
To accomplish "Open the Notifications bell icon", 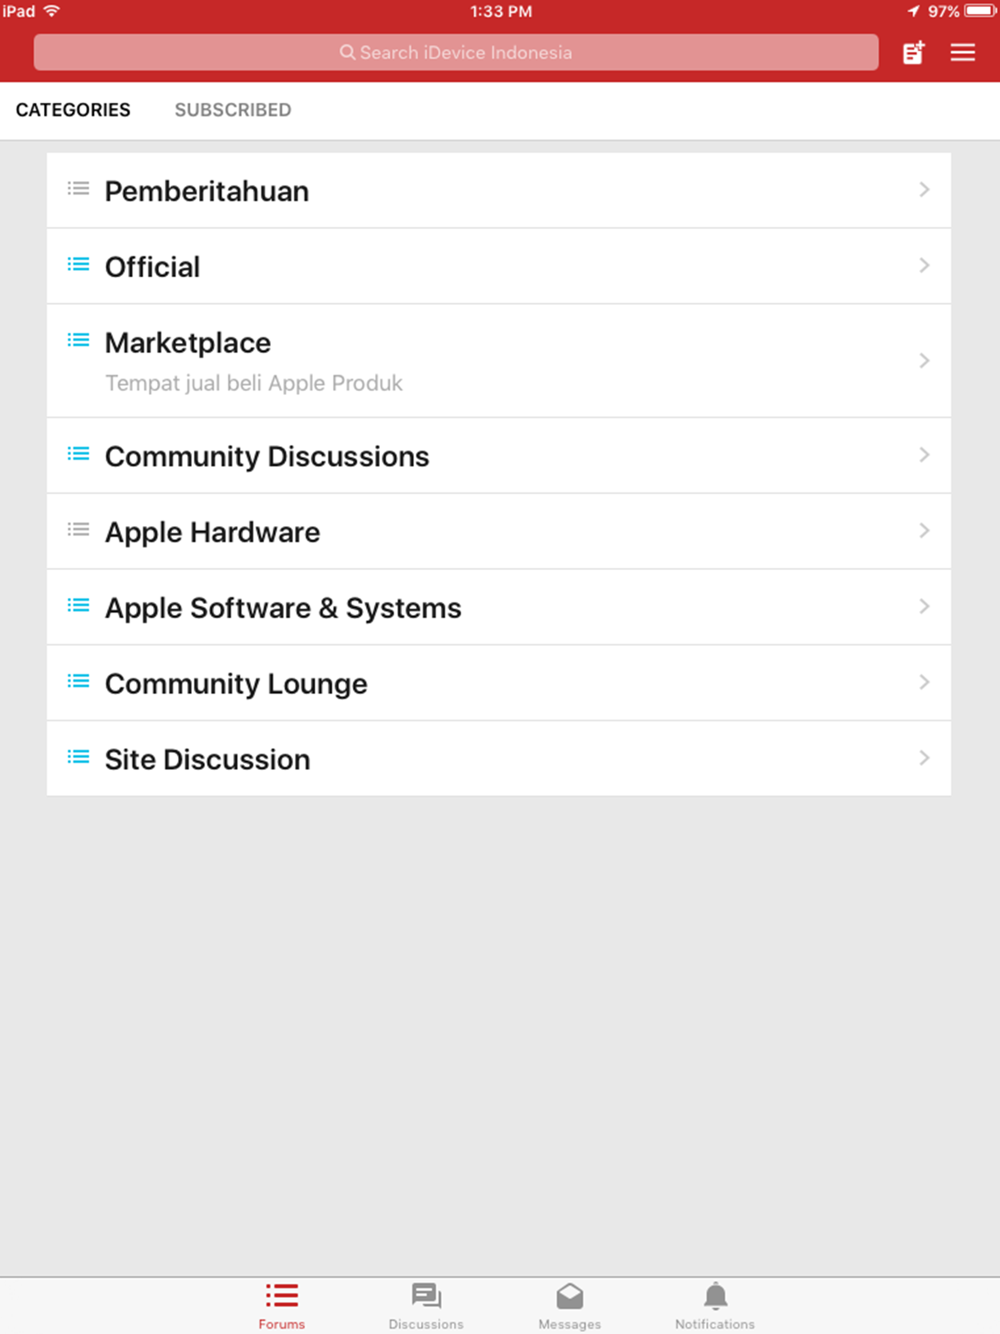I will tap(715, 1296).
